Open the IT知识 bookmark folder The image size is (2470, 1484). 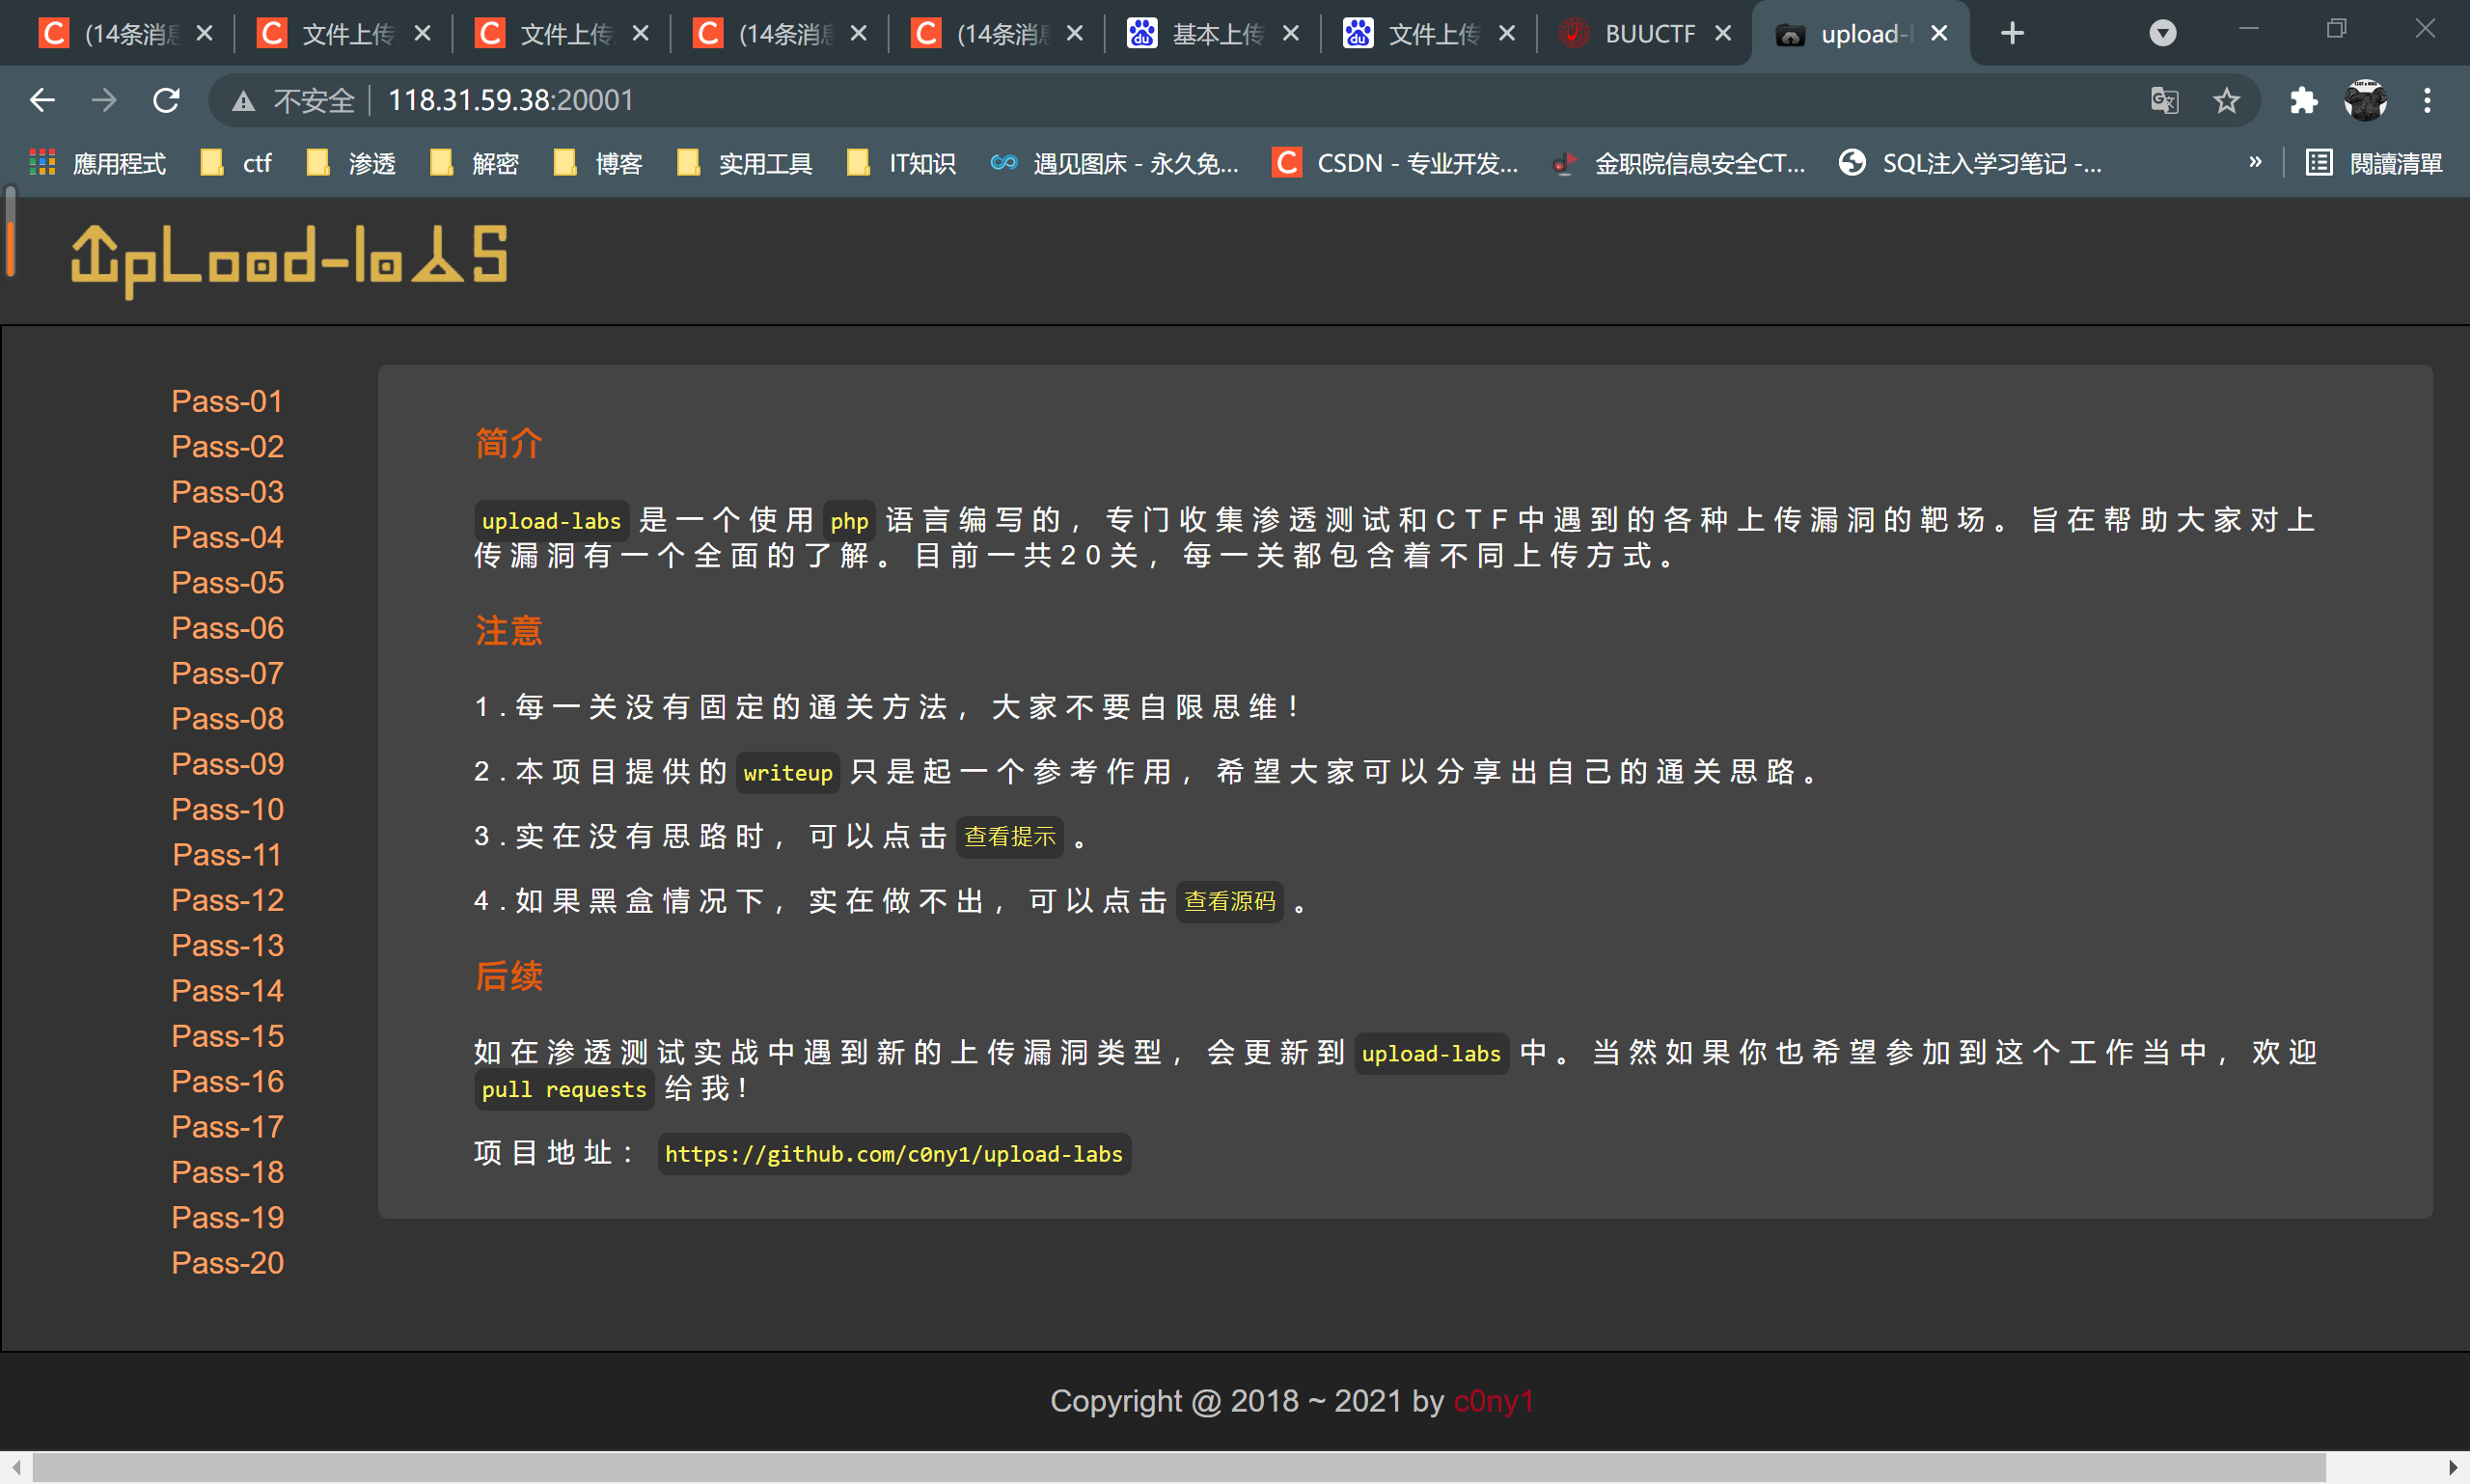[901, 163]
